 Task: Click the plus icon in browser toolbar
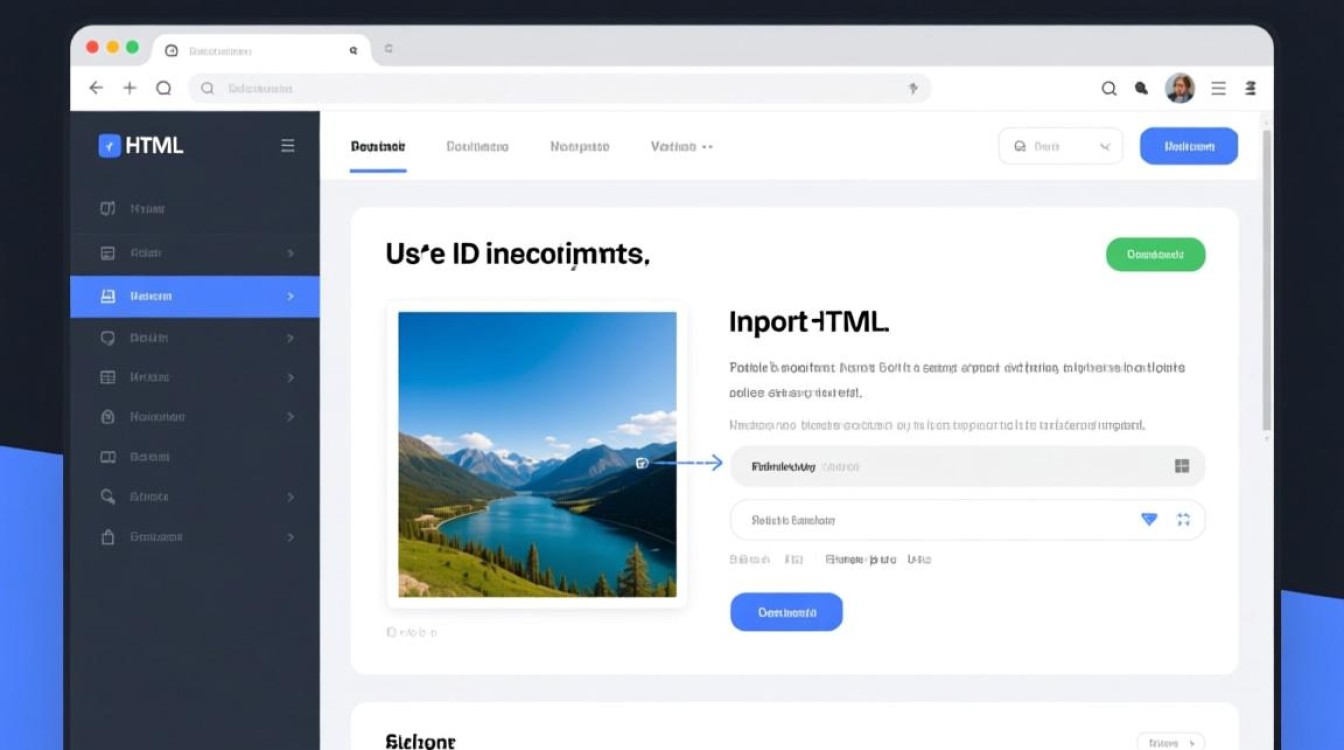click(x=130, y=88)
